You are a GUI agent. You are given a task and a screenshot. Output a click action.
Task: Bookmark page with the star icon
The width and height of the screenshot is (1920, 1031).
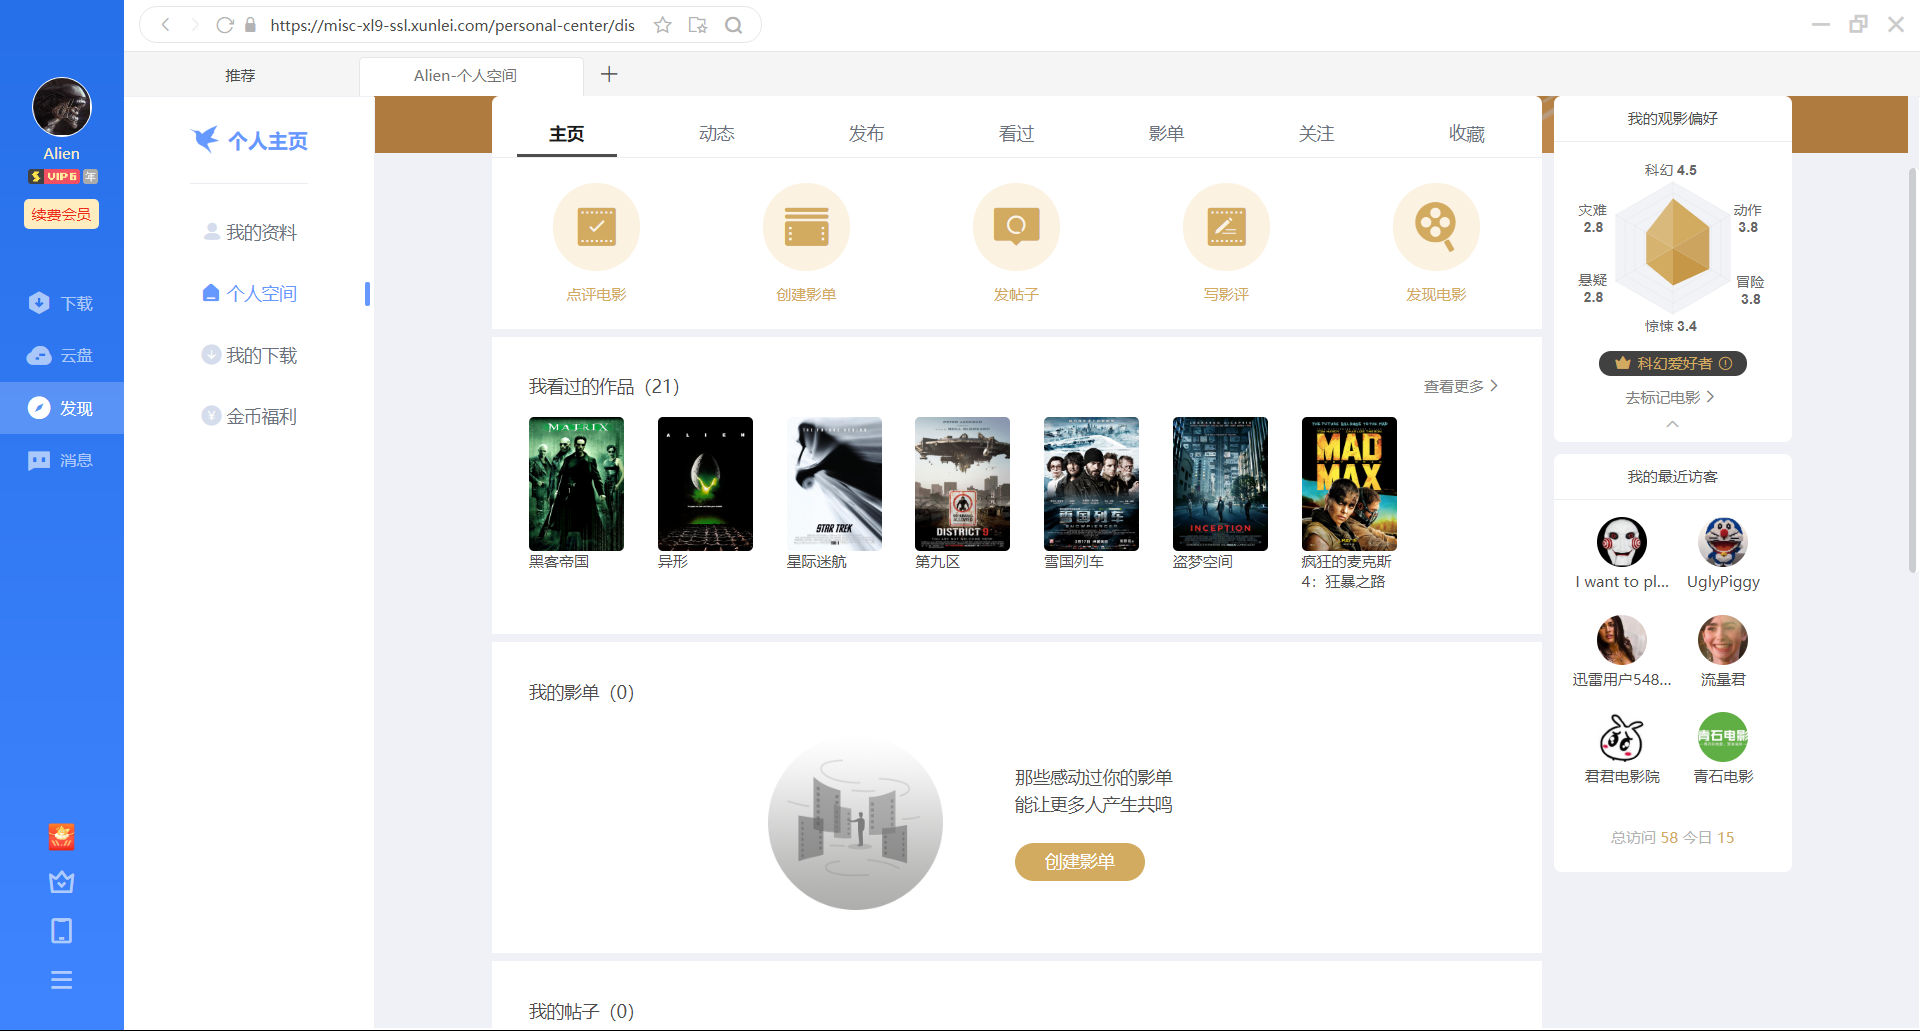(662, 25)
